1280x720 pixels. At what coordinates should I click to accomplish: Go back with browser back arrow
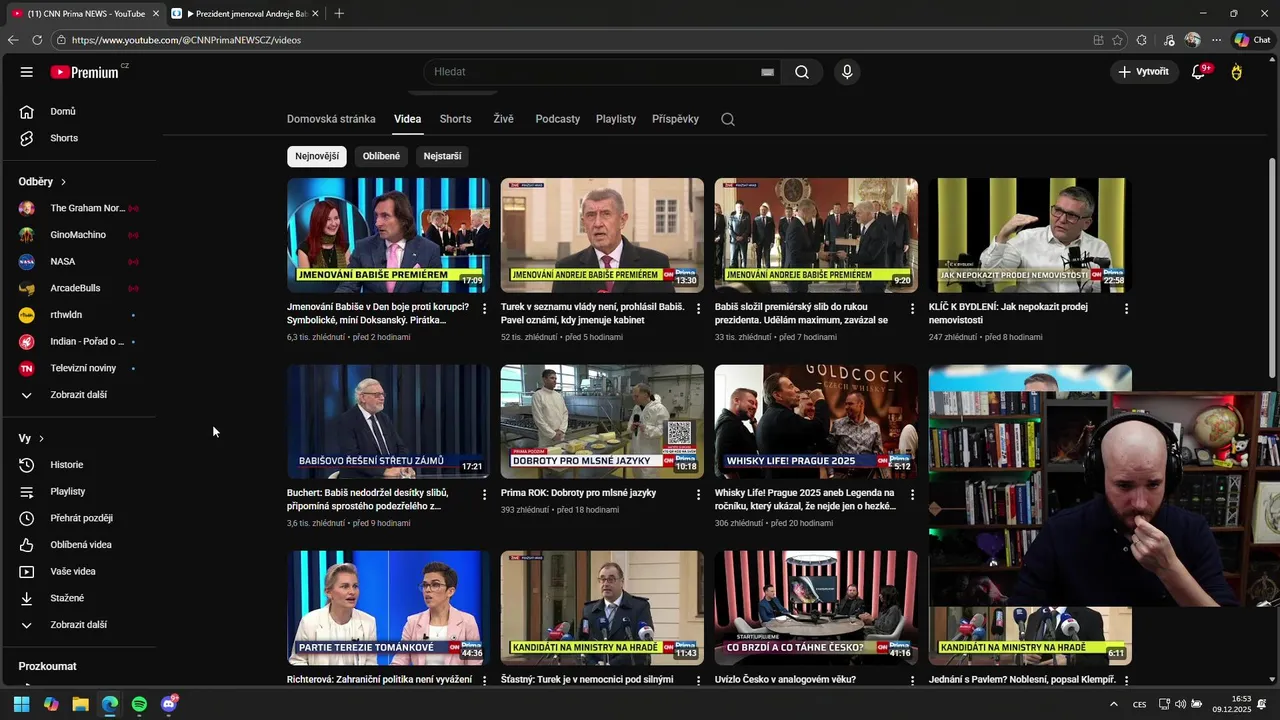(x=13, y=40)
